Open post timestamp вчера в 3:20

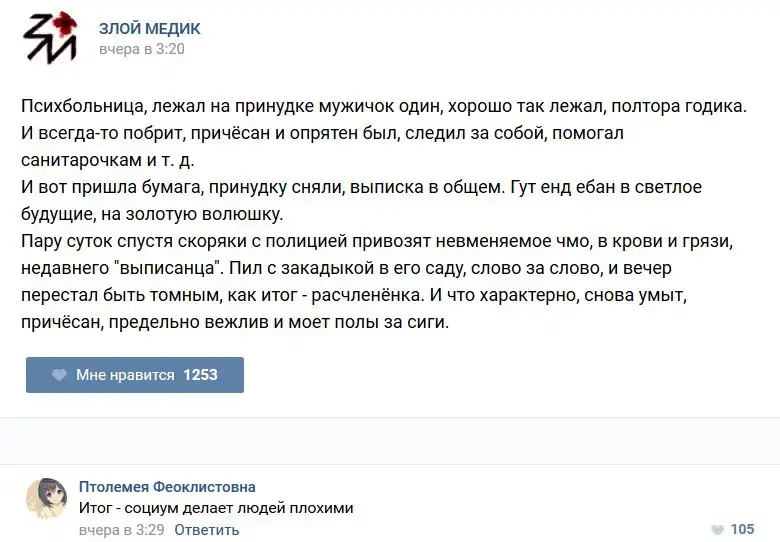[141, 49]
